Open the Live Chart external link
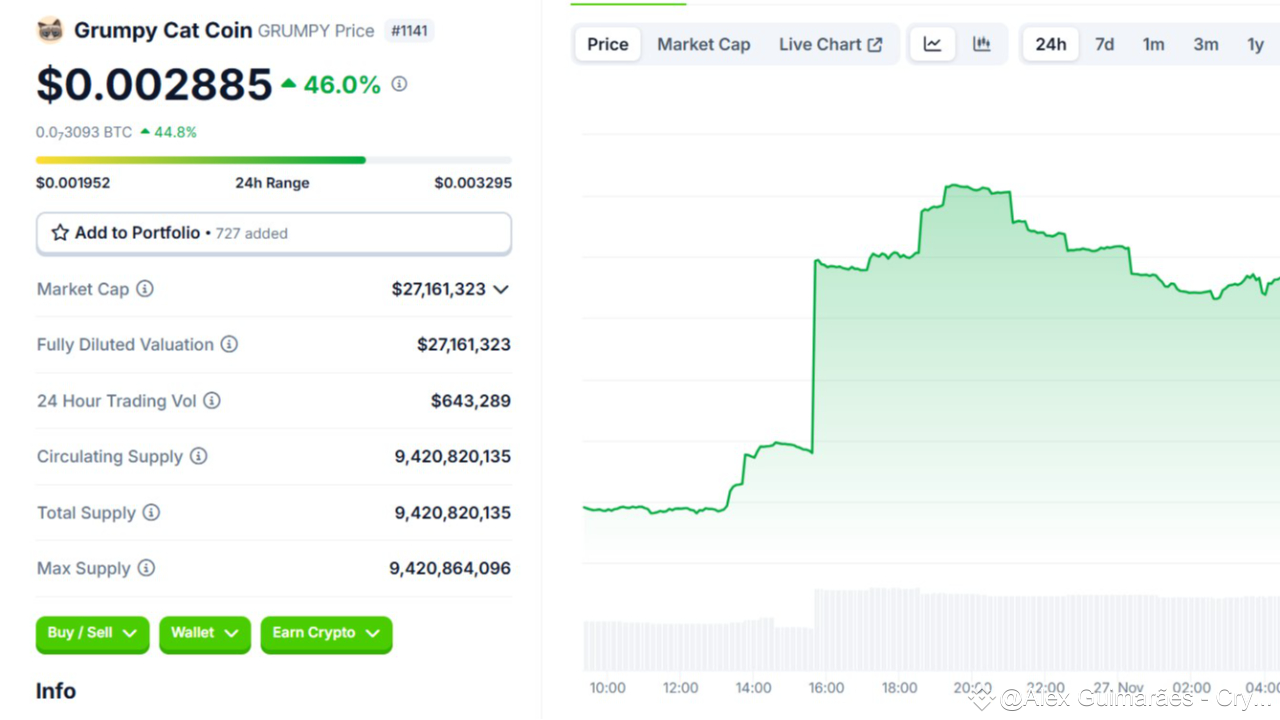Image resolution: width=1280 pixels, height=720 pixels. pyautogui.click(x=831, y=44)
